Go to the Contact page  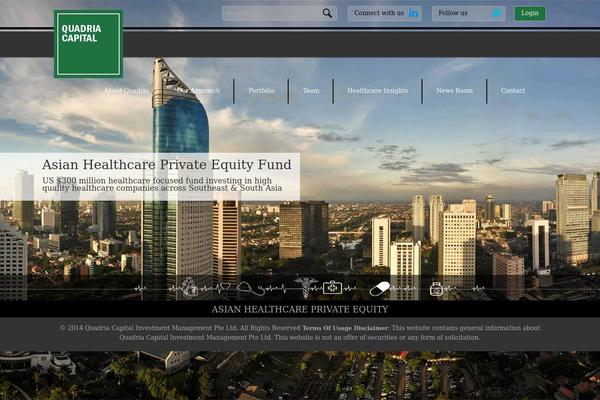(x=513, y=91)
